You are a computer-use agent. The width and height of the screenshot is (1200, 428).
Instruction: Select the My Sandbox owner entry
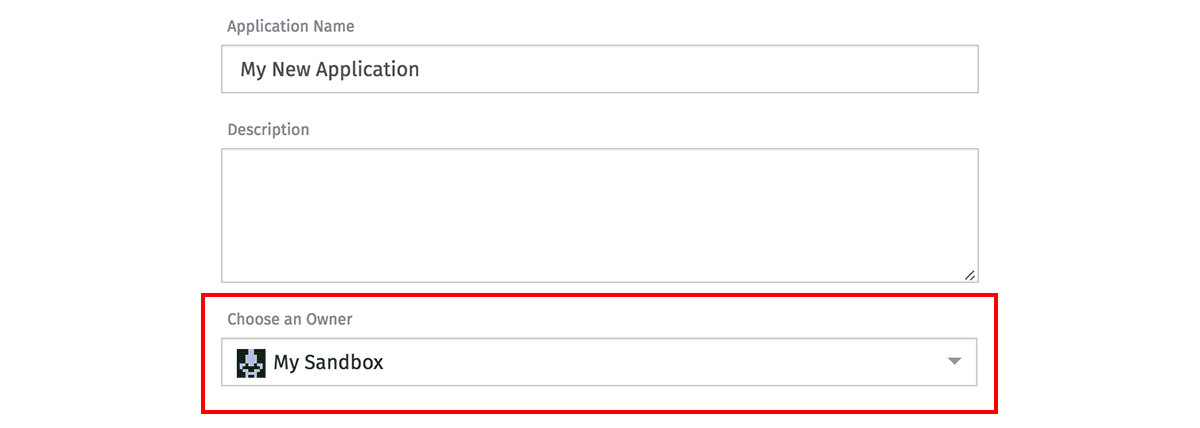tap(328, 362)
